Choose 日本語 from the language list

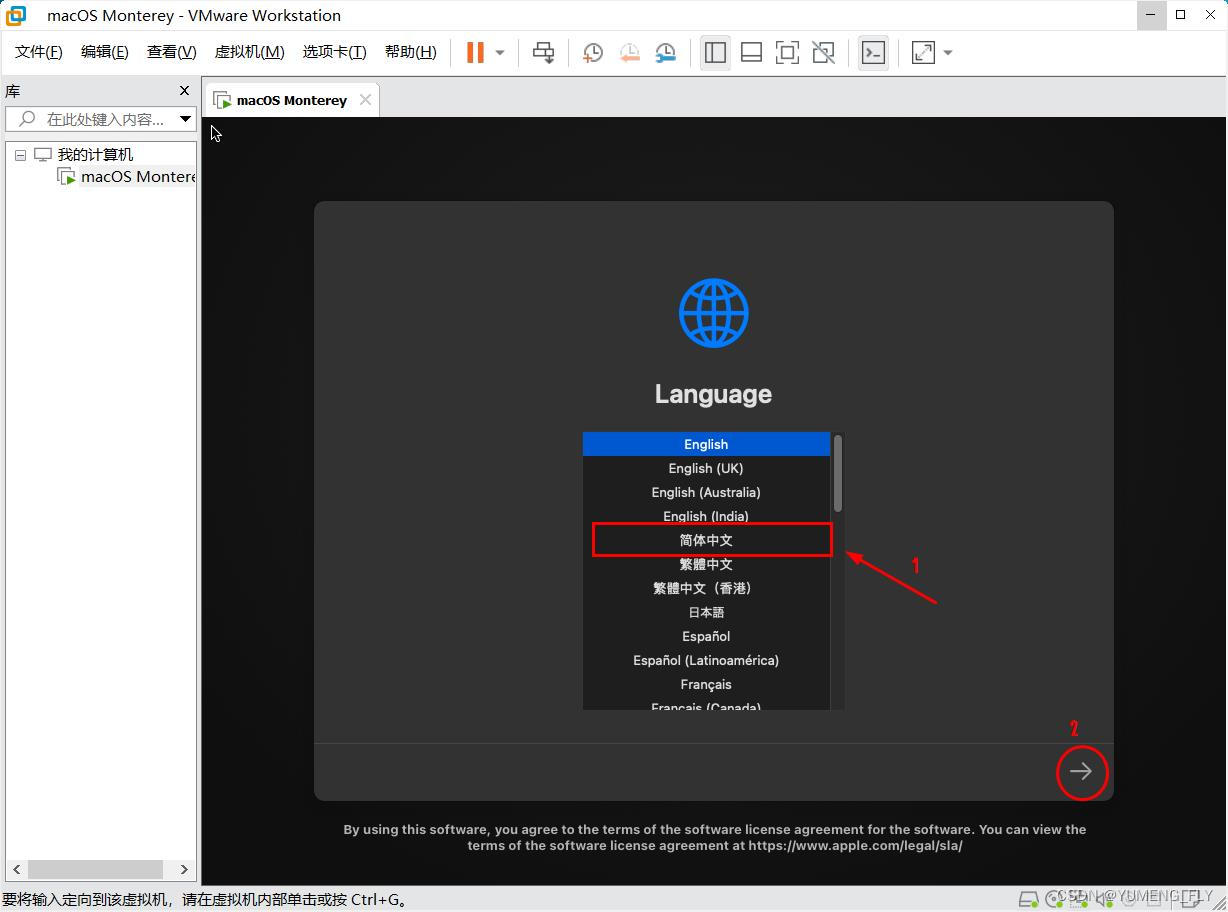click(x=706, y=612)
